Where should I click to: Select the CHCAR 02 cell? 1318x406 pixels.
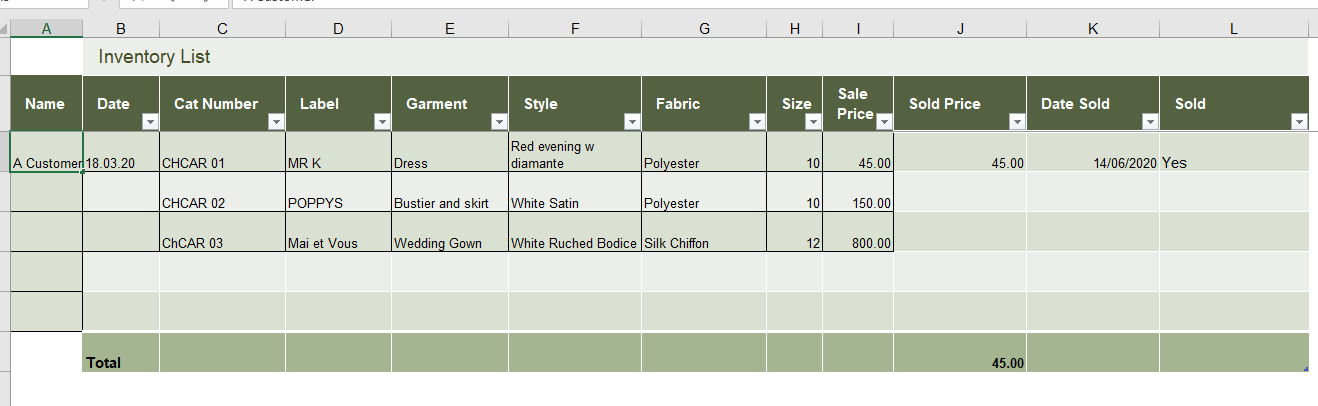coord(222,203)
